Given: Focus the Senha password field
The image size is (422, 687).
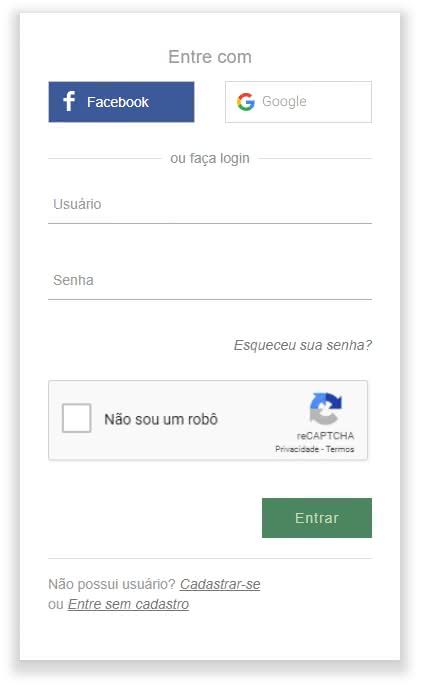Looking at the screenshot, I should (210, 280).
